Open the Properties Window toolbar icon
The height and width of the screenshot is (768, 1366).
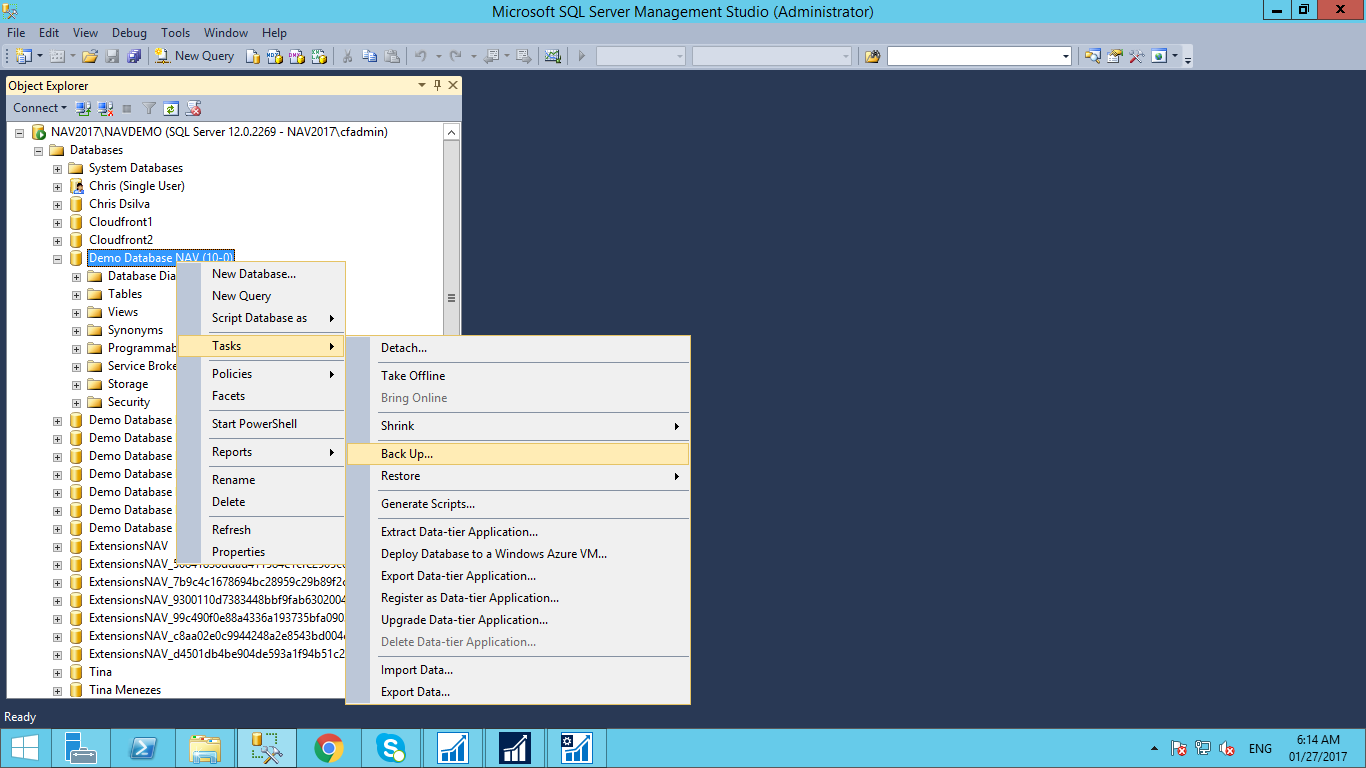click(x=1115, y=56)
